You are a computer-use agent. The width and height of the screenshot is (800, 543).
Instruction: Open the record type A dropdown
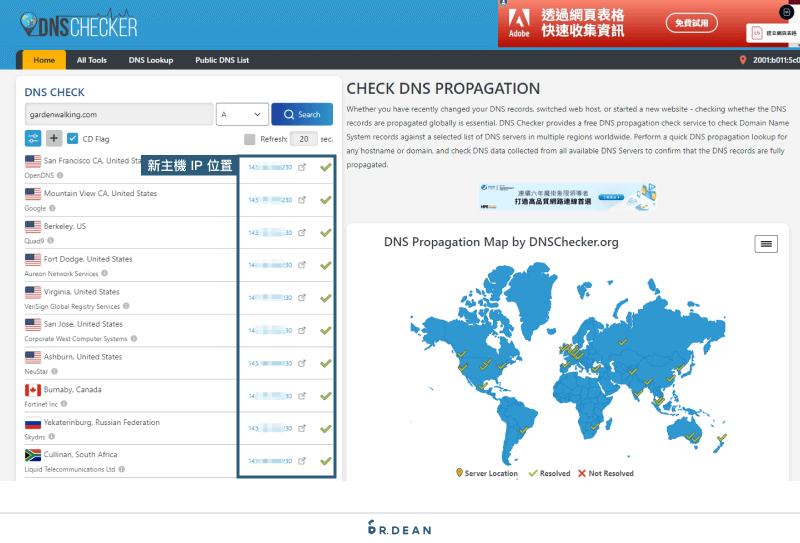click(242, 114)
